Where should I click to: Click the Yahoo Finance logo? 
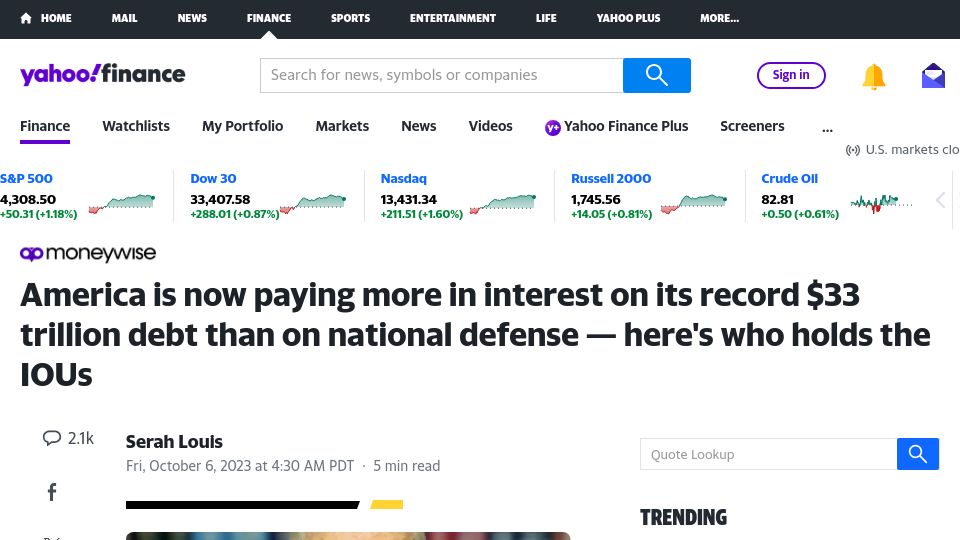102,74
